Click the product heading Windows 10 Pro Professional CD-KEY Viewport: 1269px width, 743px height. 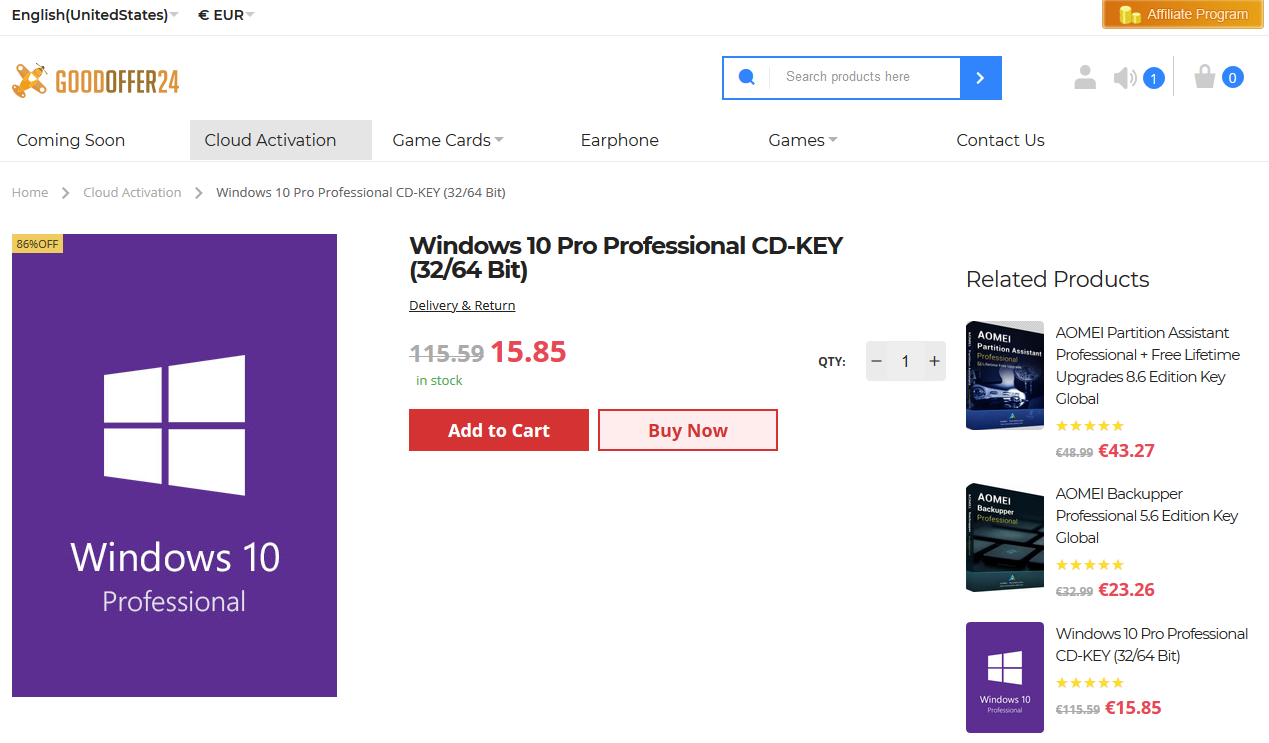(626, 258)
